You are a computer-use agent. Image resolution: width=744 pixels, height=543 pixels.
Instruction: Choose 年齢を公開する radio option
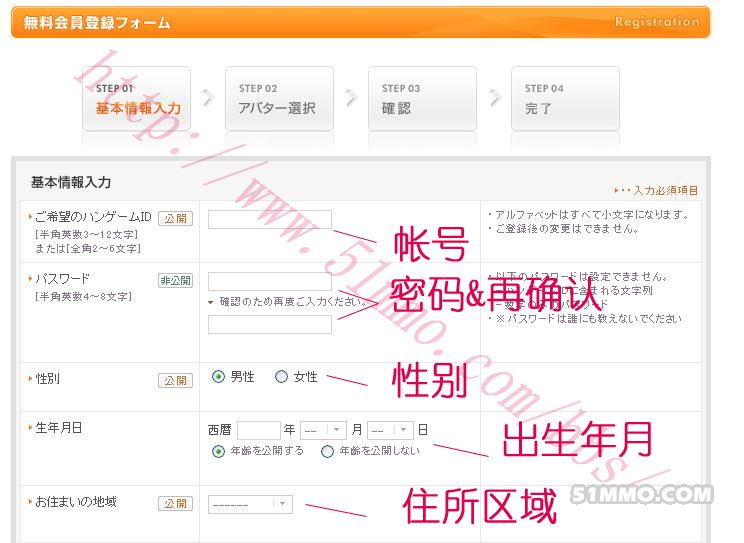(218, 451)
